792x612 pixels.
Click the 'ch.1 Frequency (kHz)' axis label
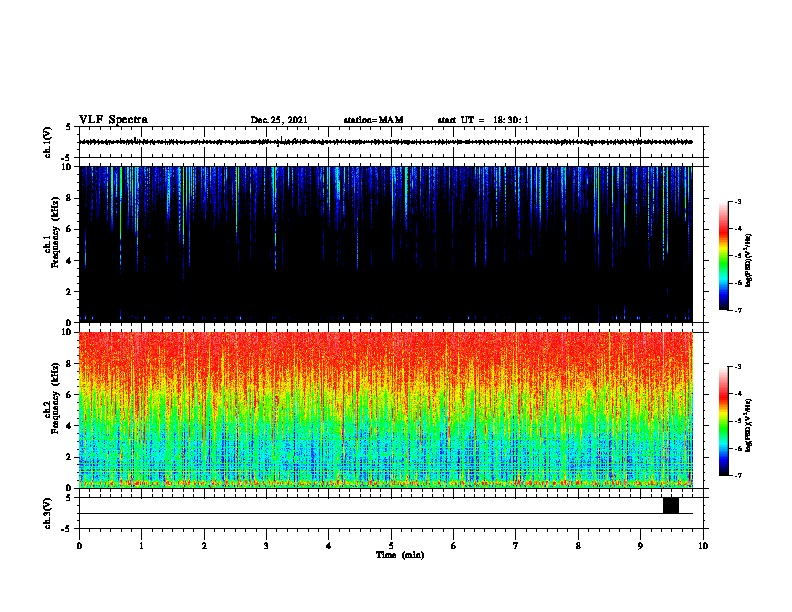52,232
